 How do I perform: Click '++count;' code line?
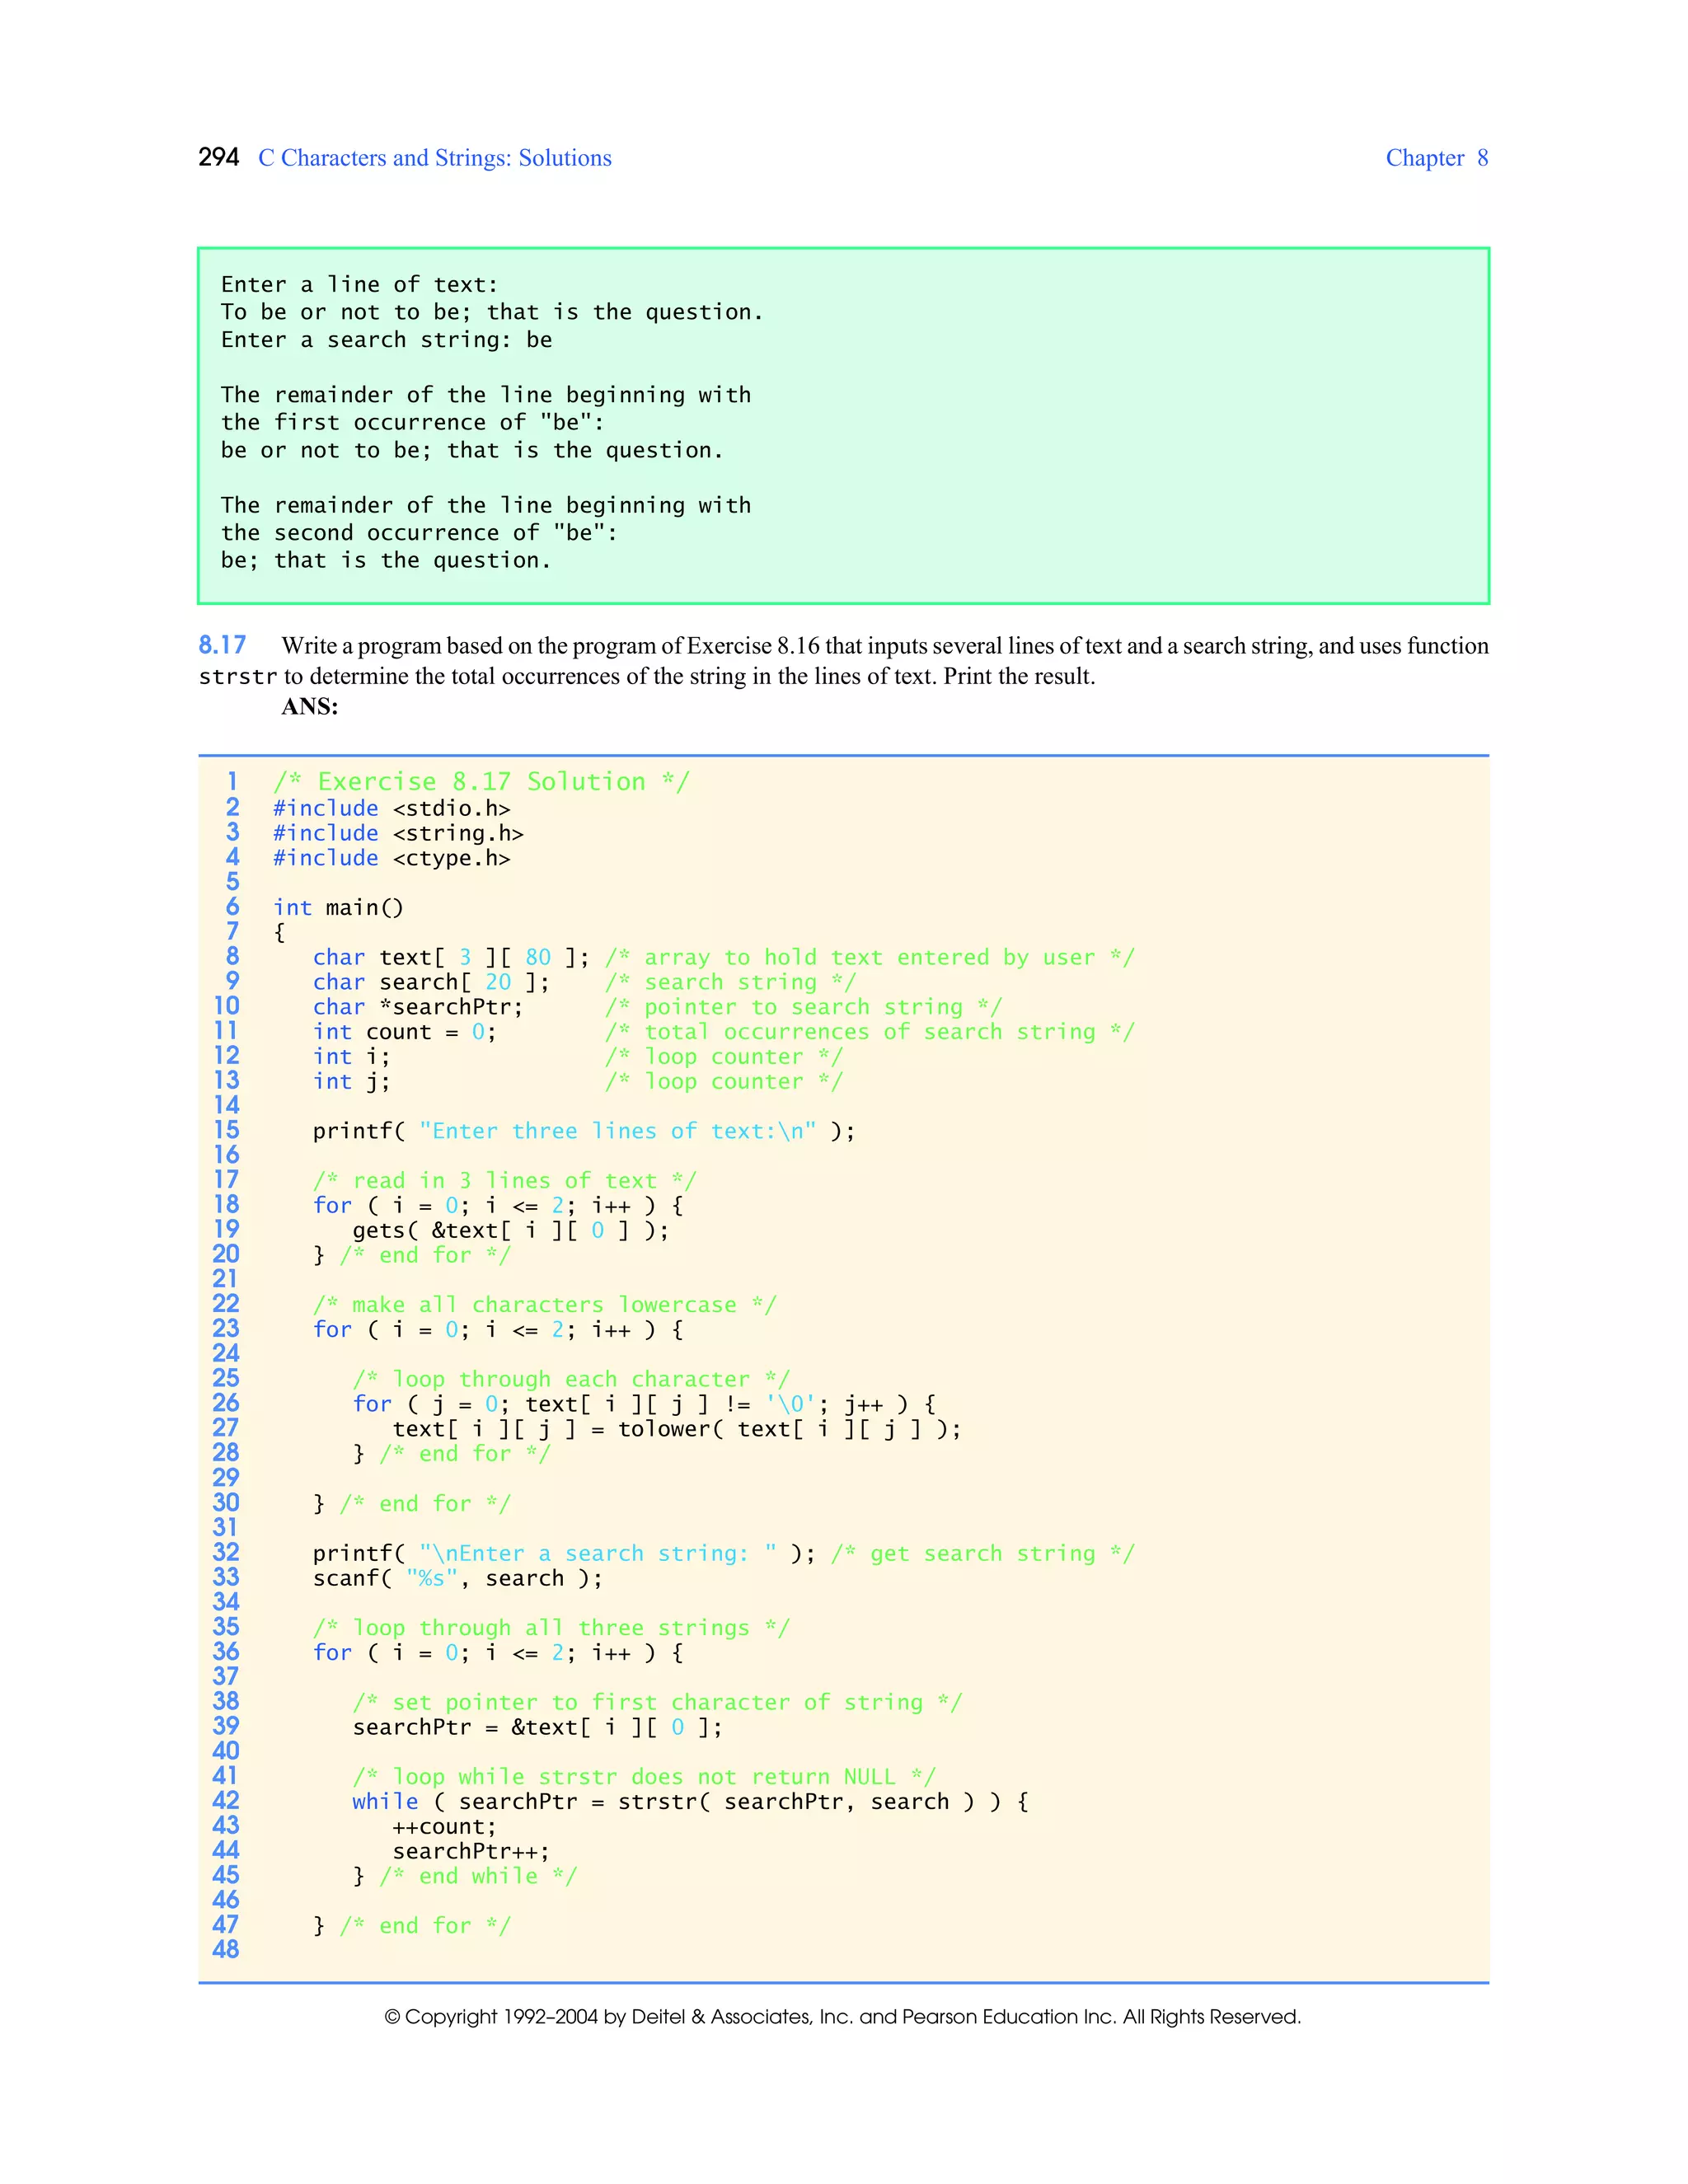point(444,1827)
